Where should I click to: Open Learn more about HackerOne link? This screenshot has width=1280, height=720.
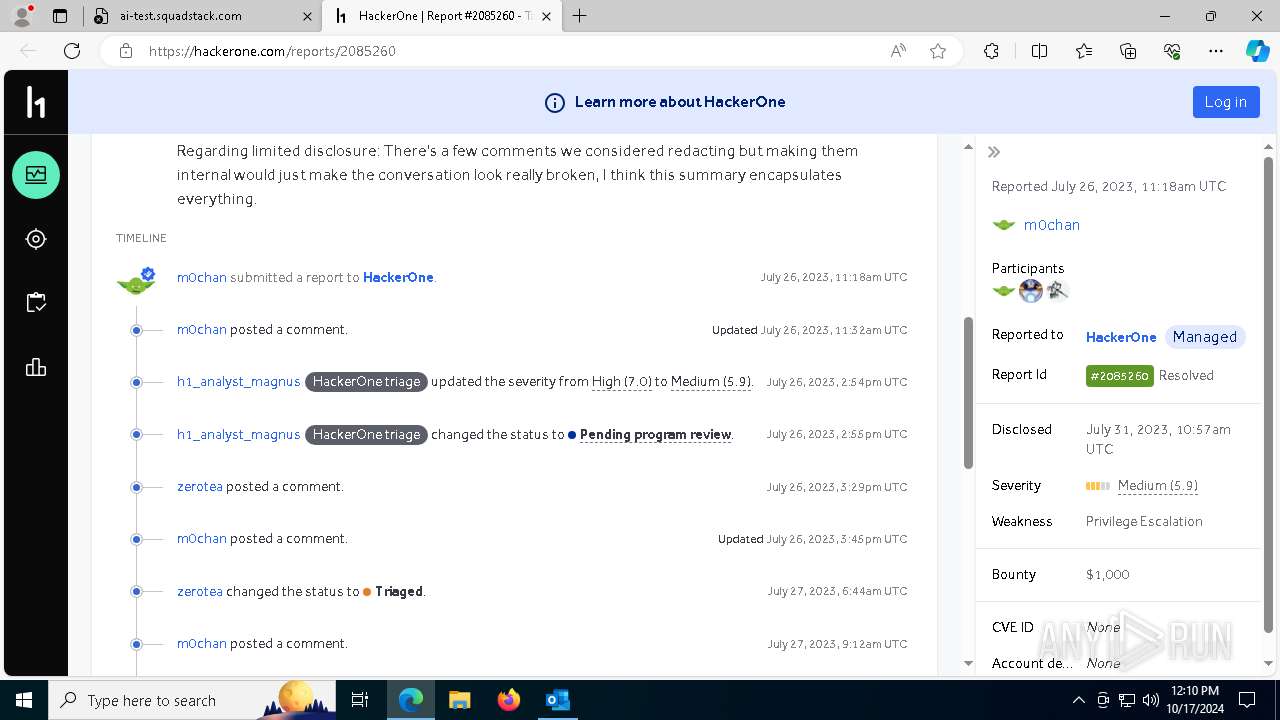pyautogui.click(x=680, y=102)
